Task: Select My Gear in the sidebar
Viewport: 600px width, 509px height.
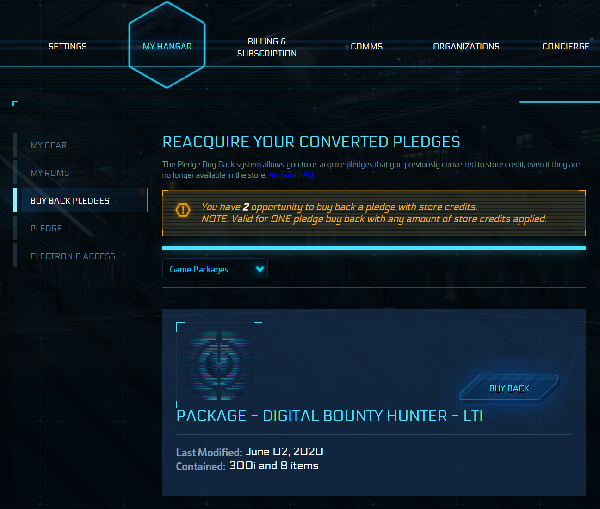Action: pyautogui.click(x=48, y=145)
